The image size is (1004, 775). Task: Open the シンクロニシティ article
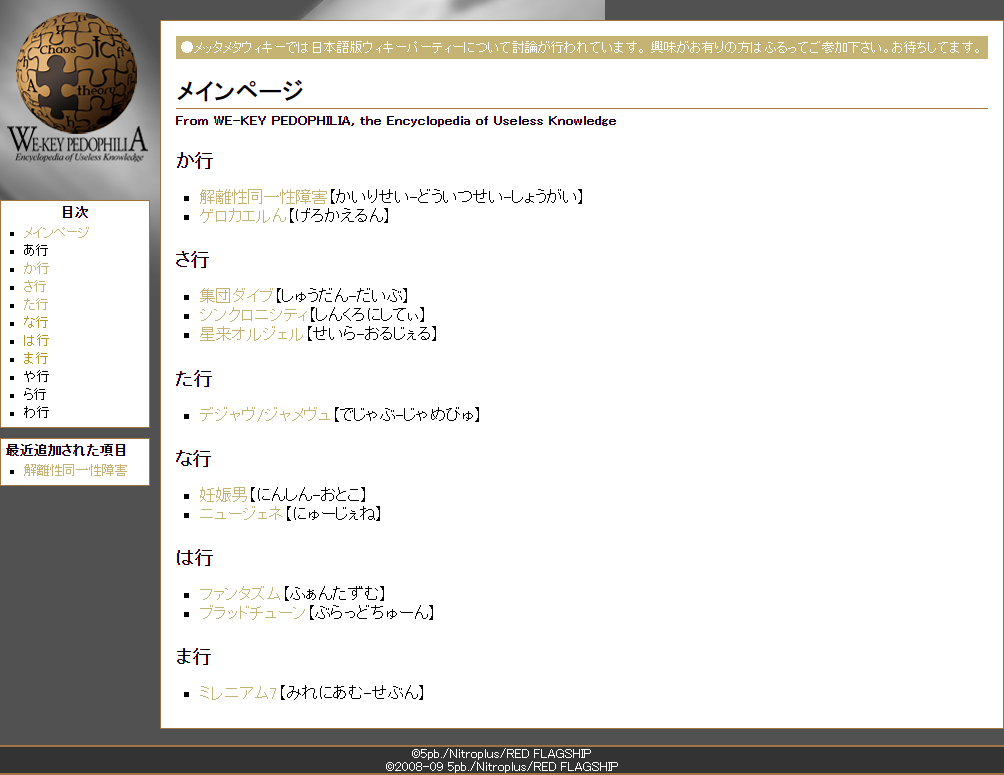coord(254,314)
